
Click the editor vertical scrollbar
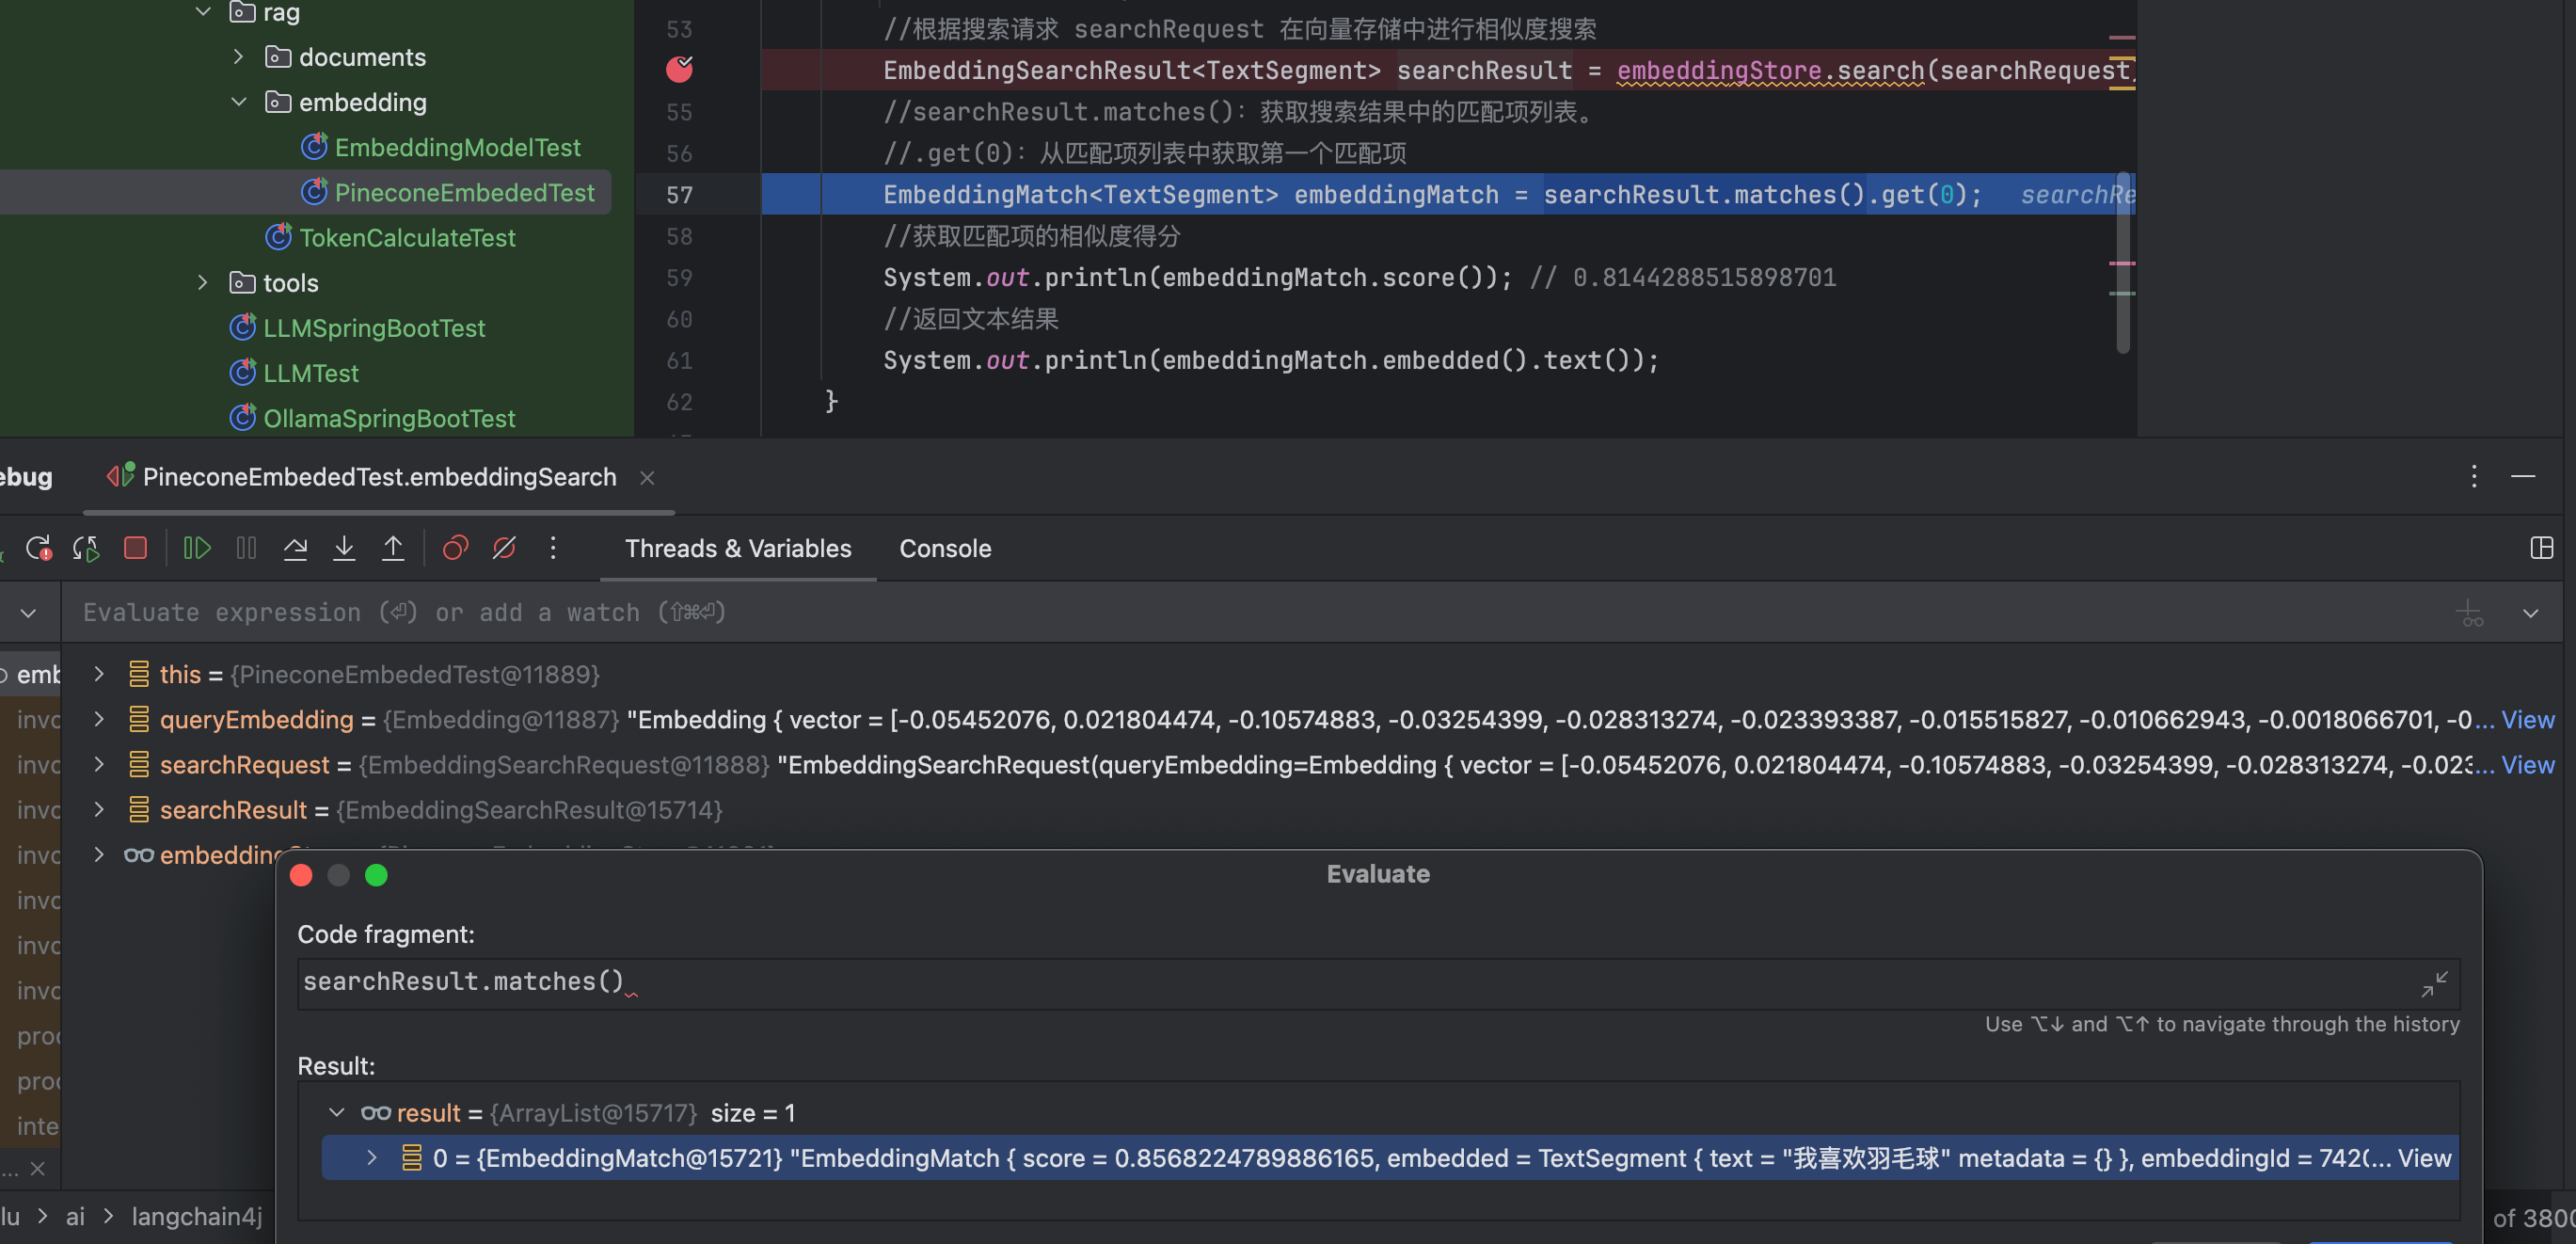click(2122, 264)
